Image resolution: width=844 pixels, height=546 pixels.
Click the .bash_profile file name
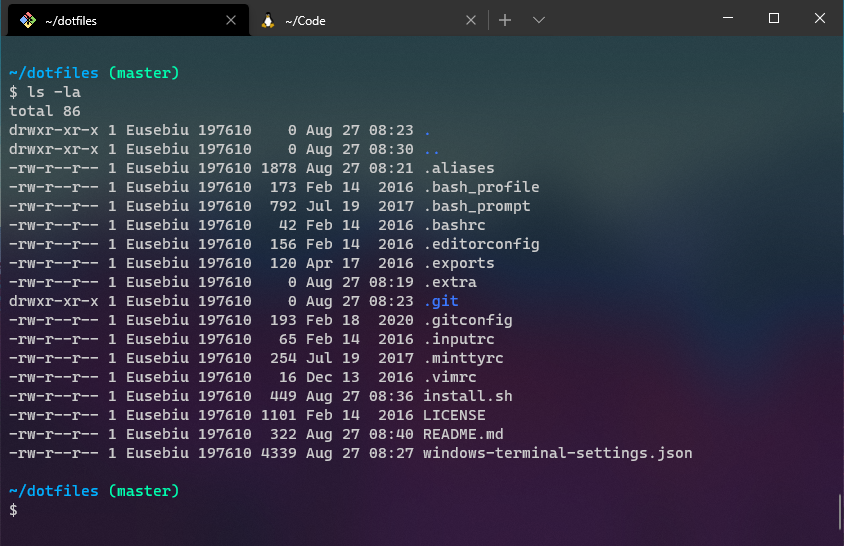coord(482,187)
